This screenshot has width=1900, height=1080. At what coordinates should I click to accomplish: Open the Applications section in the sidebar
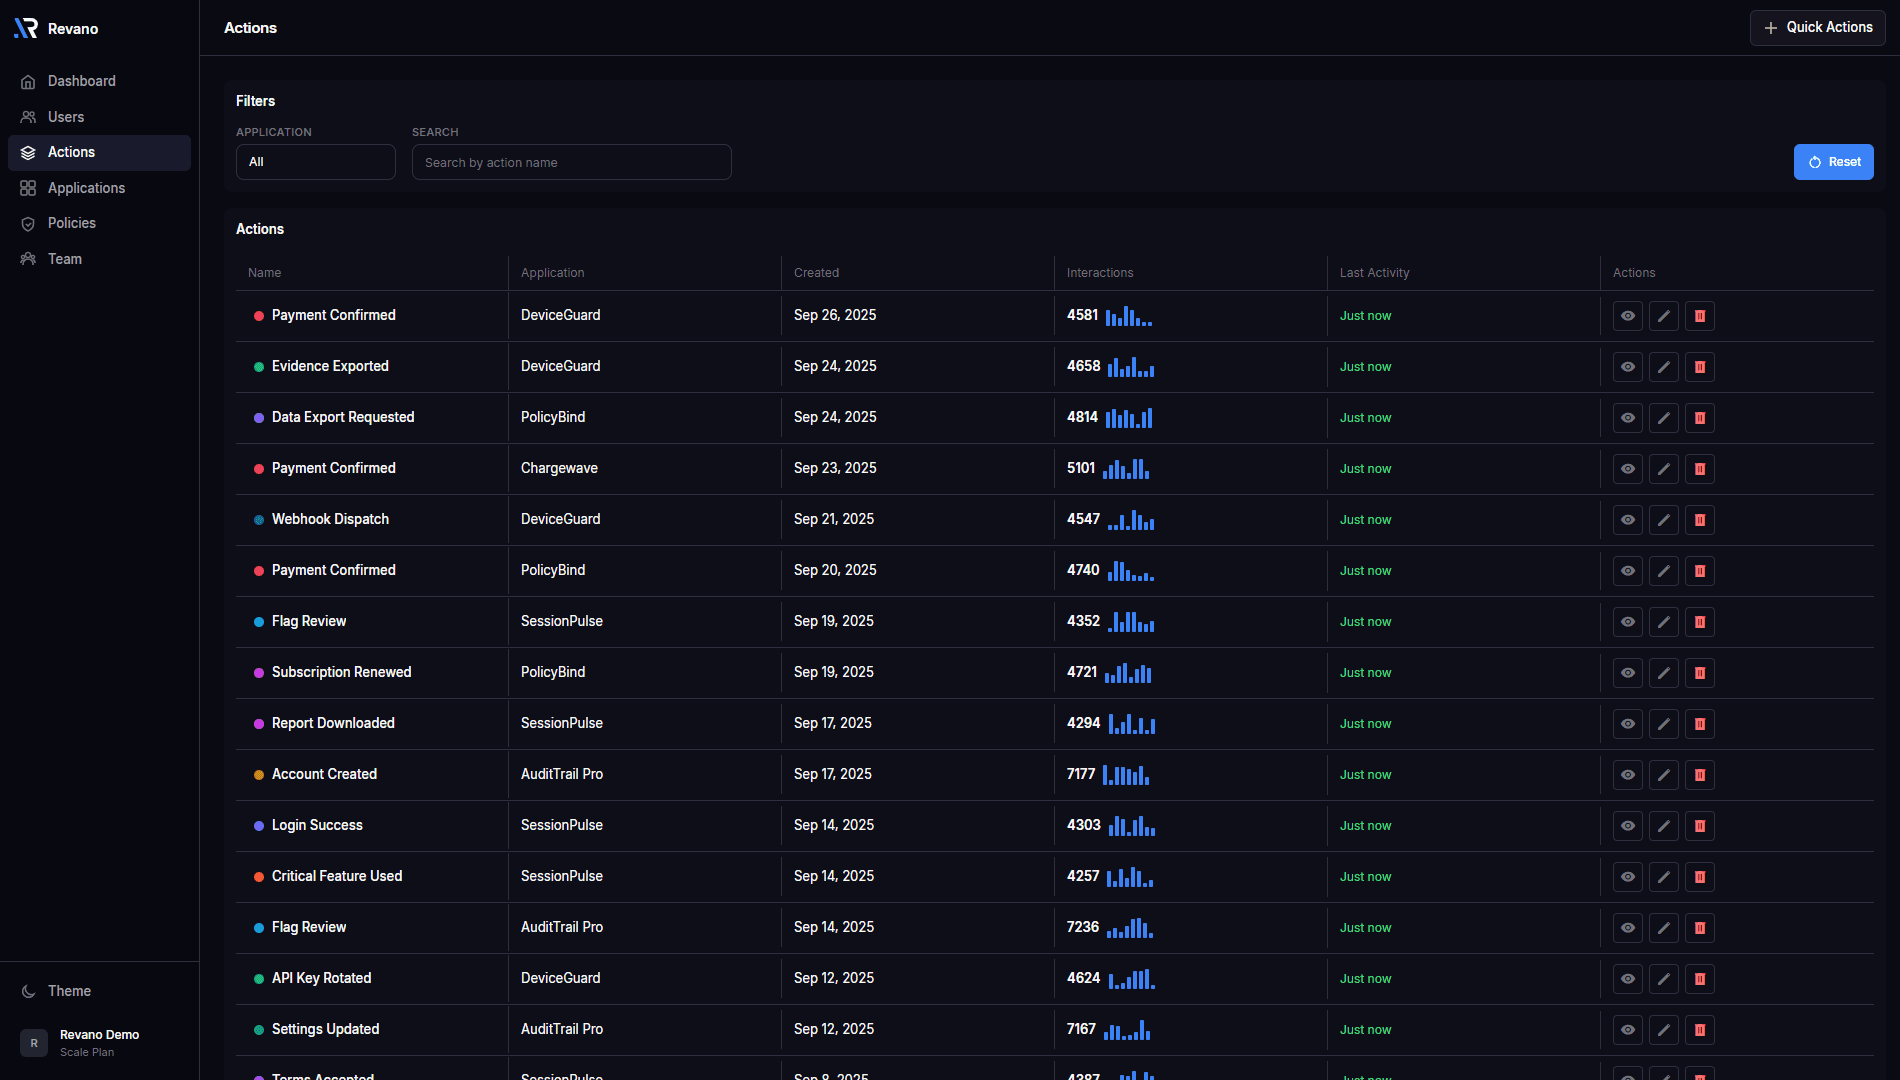(86, 188)
